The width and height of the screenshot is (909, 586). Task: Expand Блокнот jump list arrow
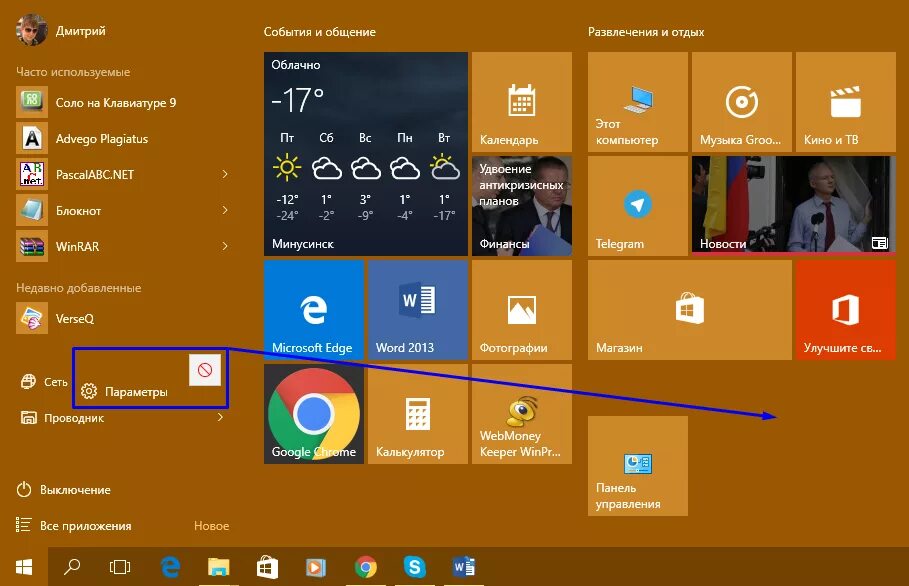(x=225, y=210)
